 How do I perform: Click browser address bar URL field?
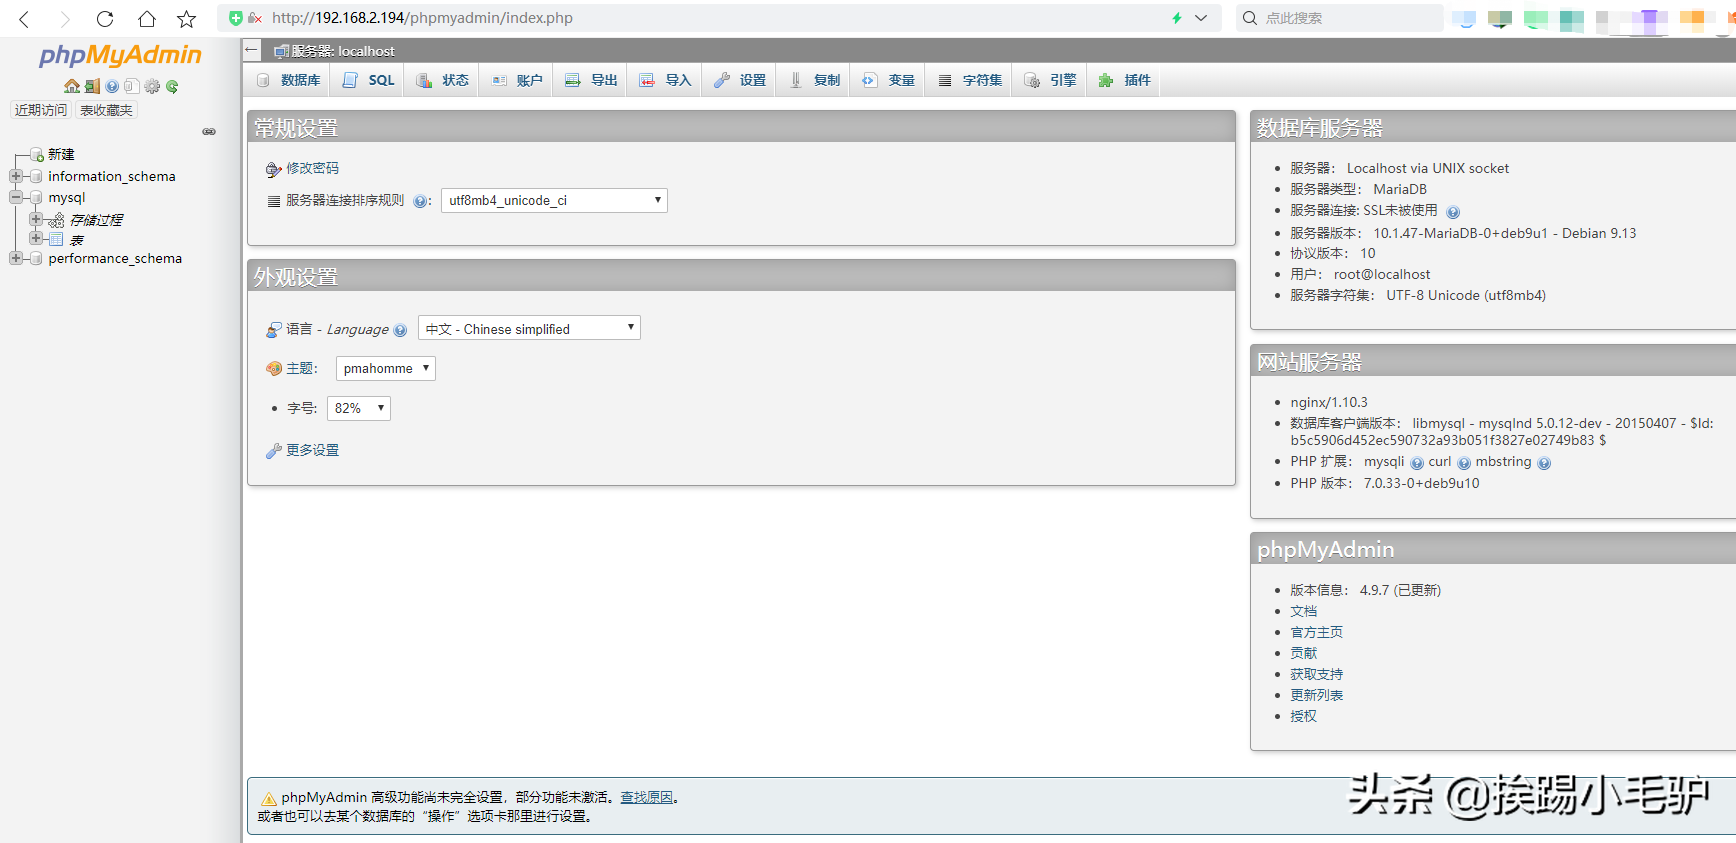(719, 18)
